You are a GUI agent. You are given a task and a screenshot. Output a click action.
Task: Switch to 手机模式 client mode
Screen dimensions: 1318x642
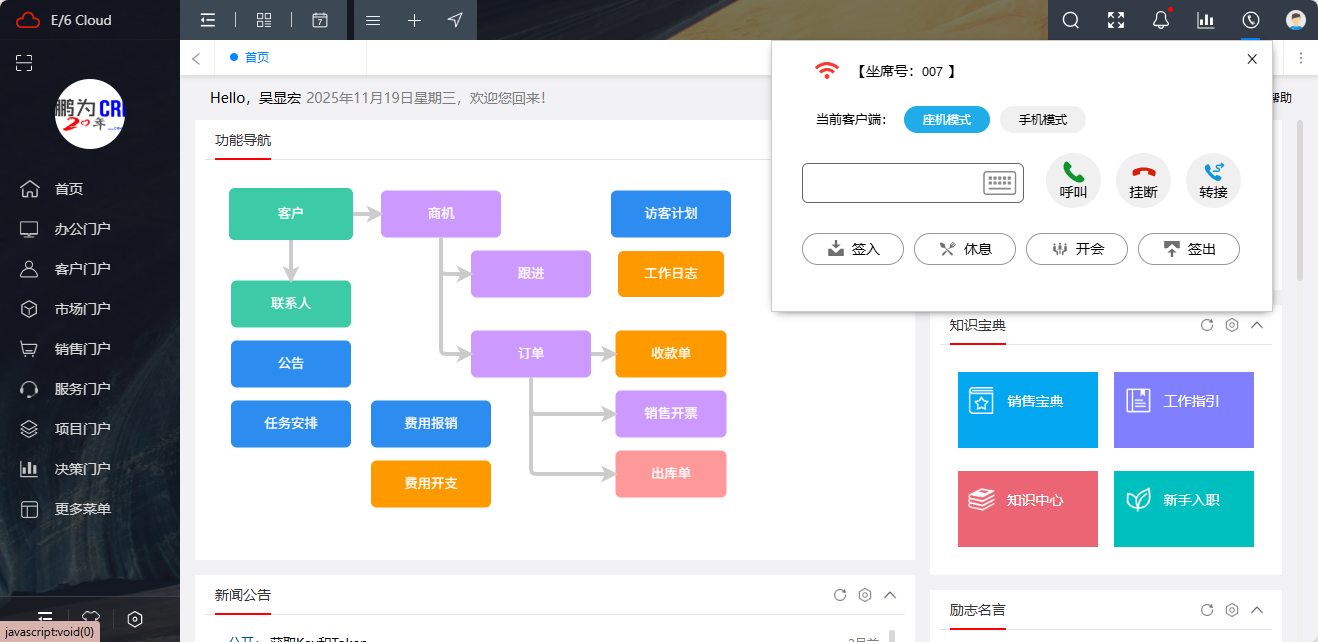click(1042, 119)
